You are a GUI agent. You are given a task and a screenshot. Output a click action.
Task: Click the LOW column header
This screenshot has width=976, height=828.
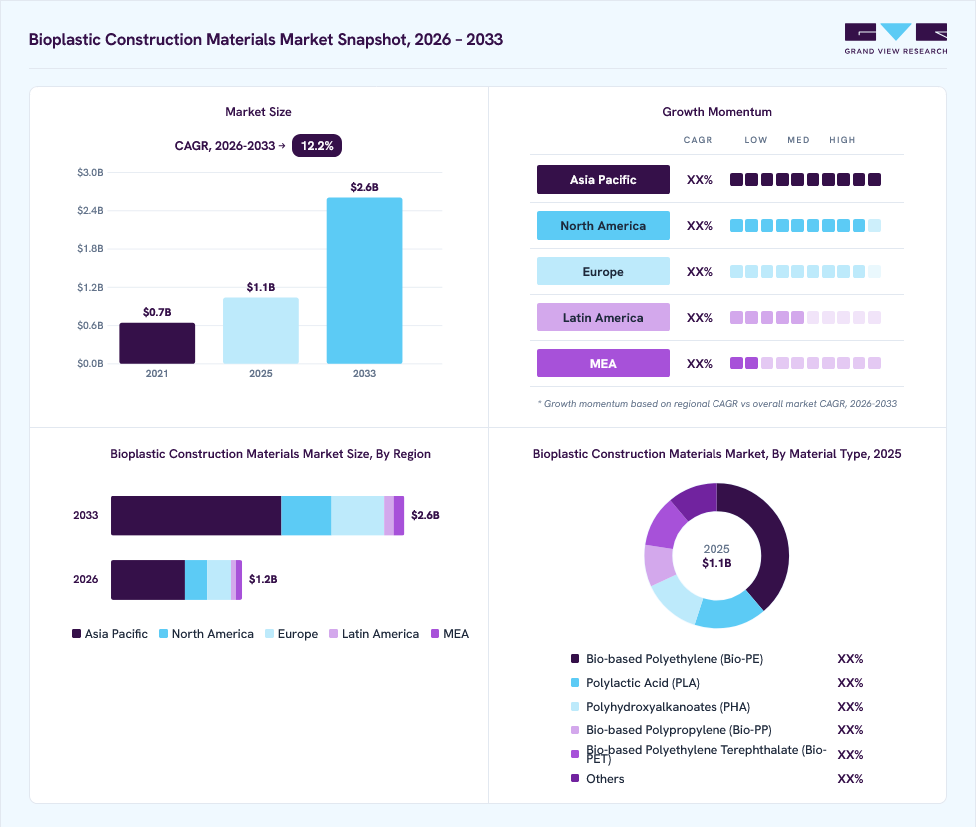point(756,140)
